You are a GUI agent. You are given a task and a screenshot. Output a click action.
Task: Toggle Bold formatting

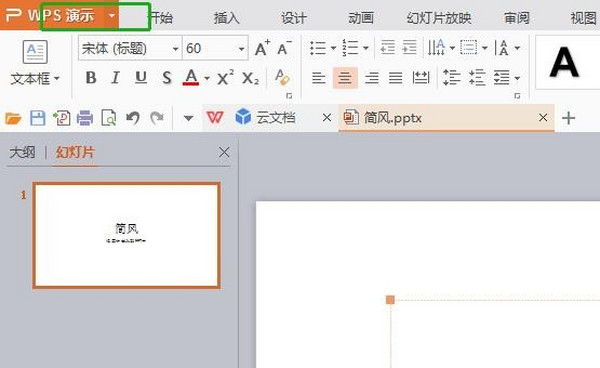[x=91, y=78]
